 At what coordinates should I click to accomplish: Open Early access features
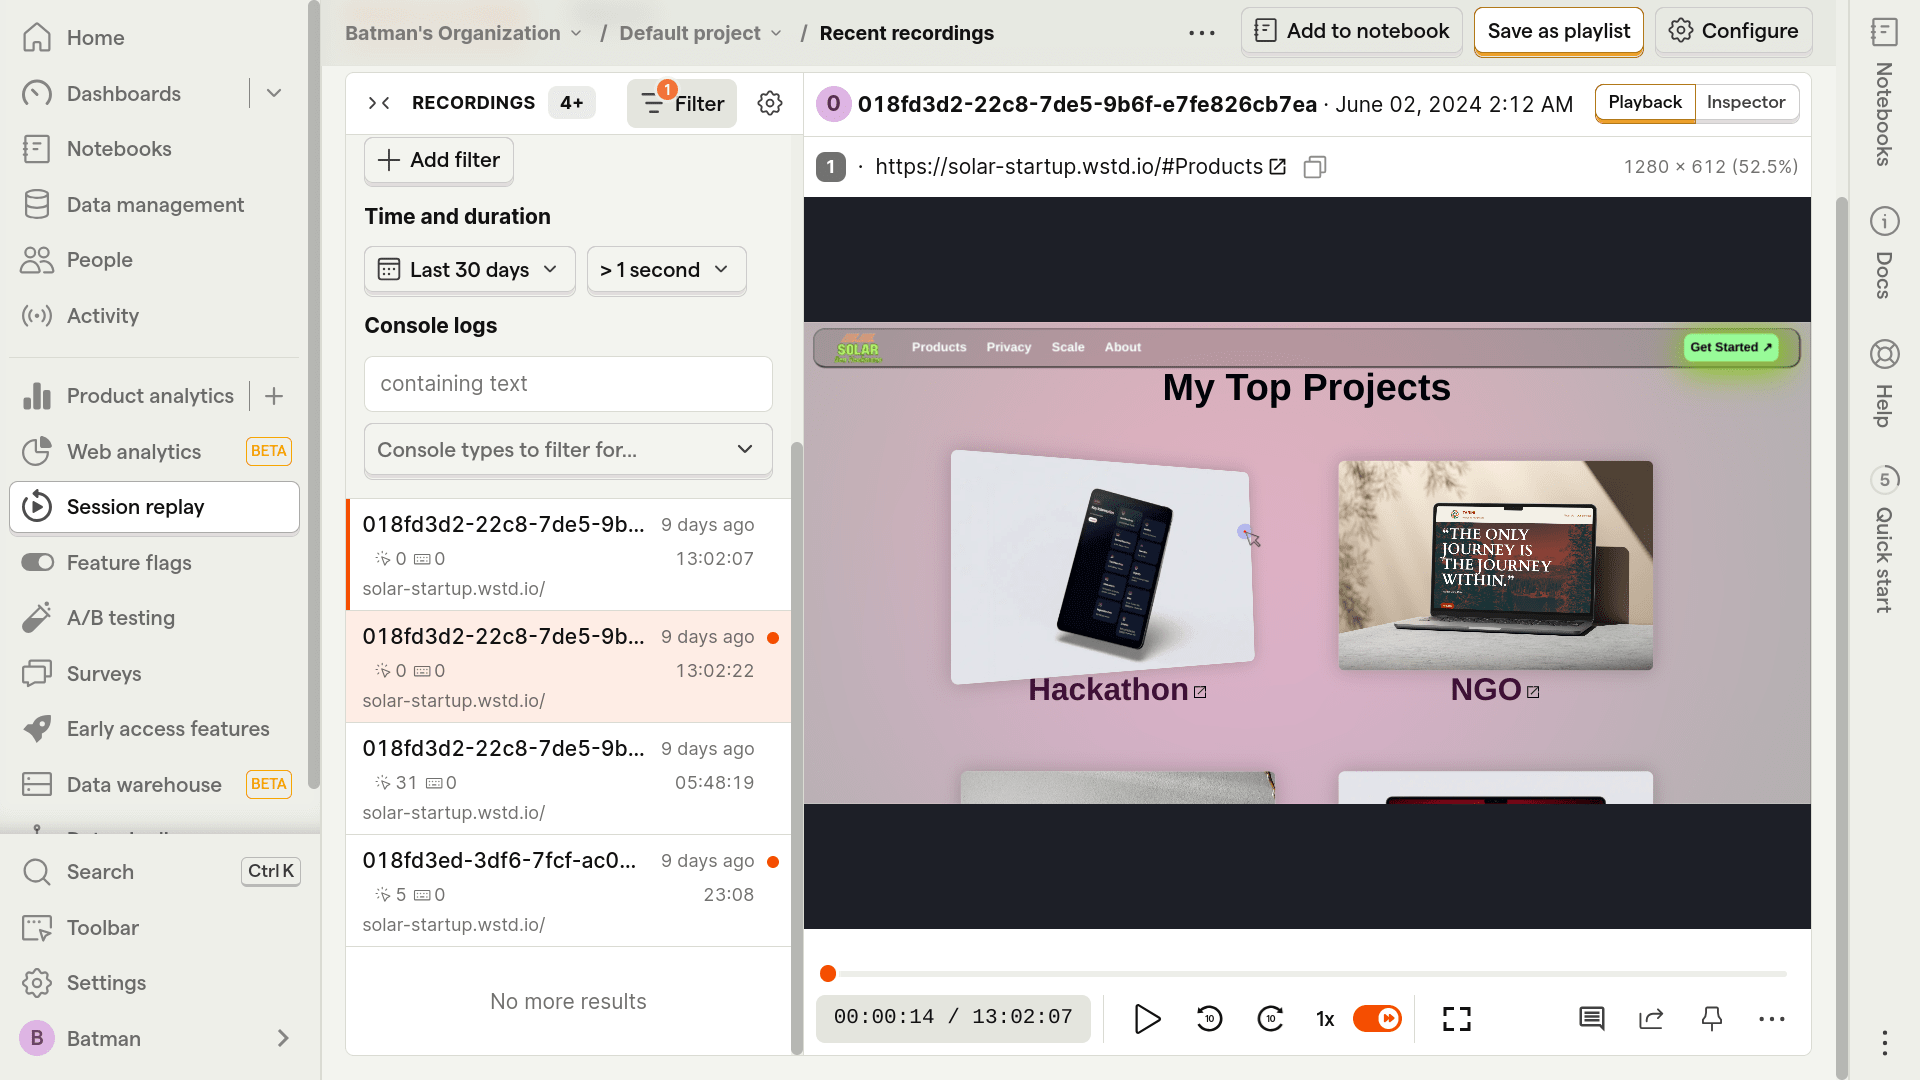[x=154, y=729]
